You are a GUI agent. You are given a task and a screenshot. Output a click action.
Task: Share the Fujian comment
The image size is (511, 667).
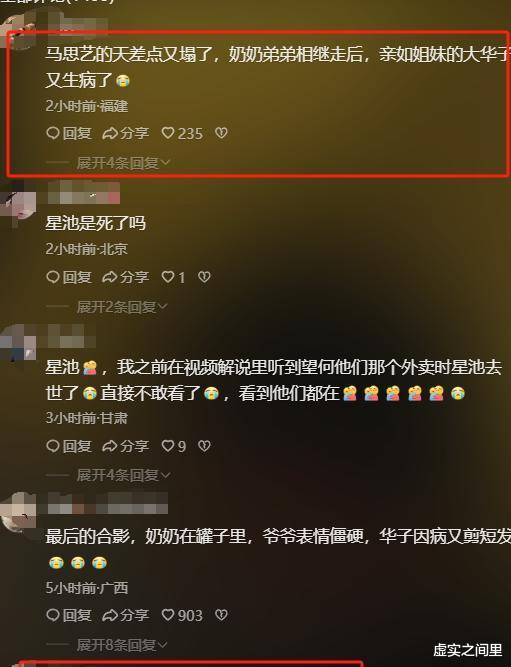(x=126, y=133)
